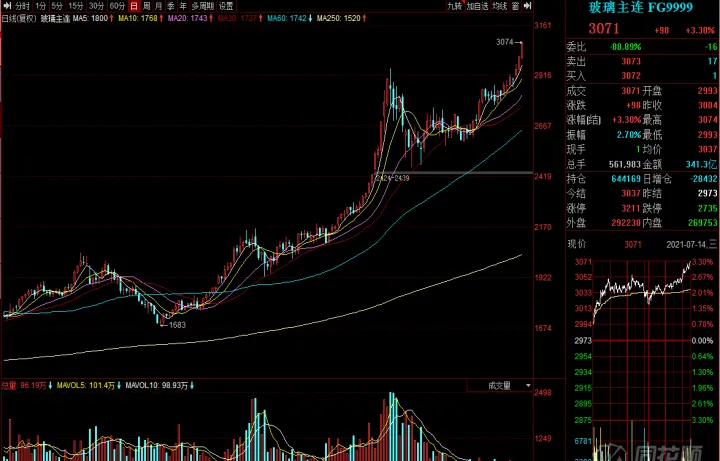Image resolution: width=720 pixels, height=461 pixels.
Task: Open the 成交量 indicator dropdown
Action: point(503,384)
